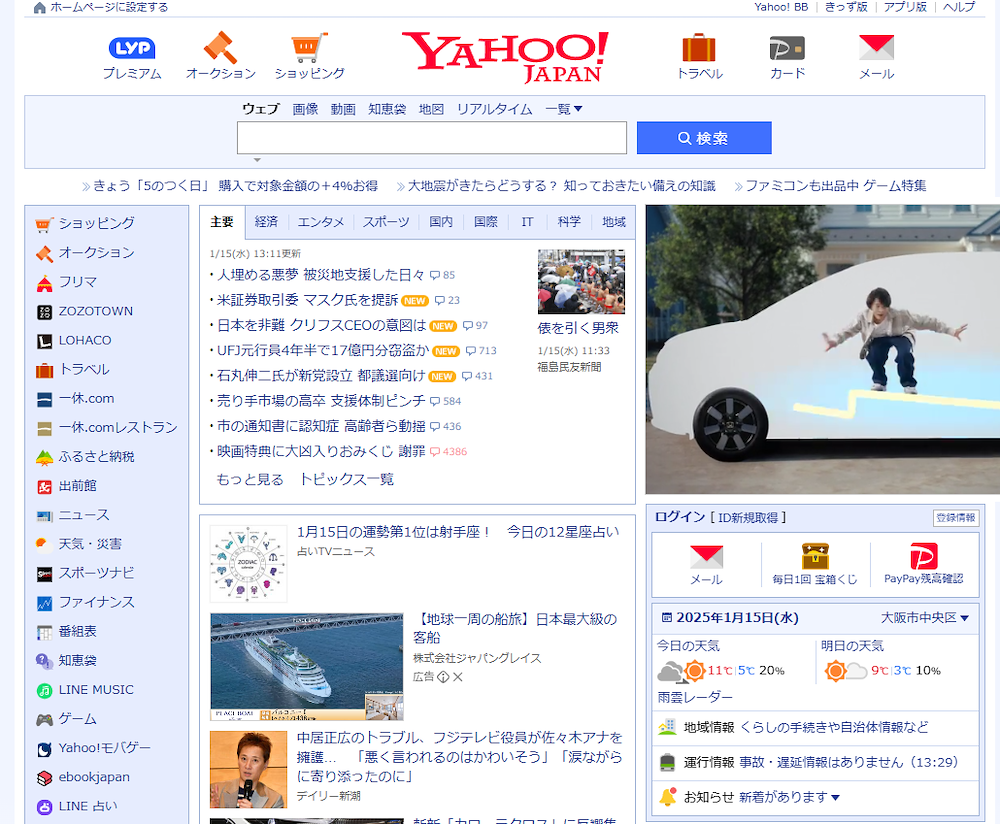Switch to the 国際 news tab
1000x824 pixels.
485,222
